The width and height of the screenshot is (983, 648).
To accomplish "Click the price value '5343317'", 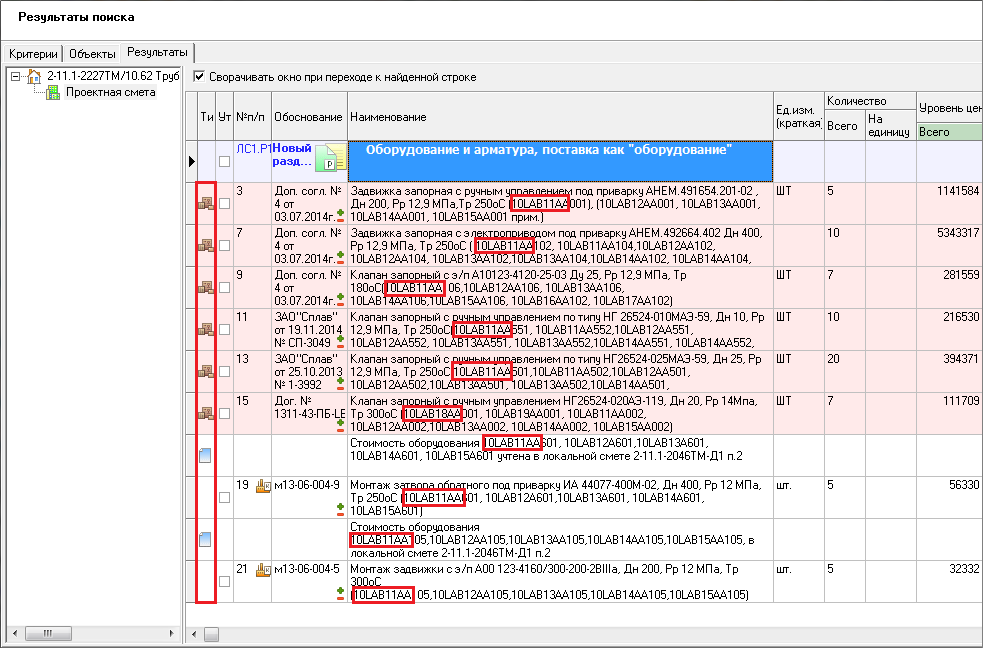I will pos(958,233).
